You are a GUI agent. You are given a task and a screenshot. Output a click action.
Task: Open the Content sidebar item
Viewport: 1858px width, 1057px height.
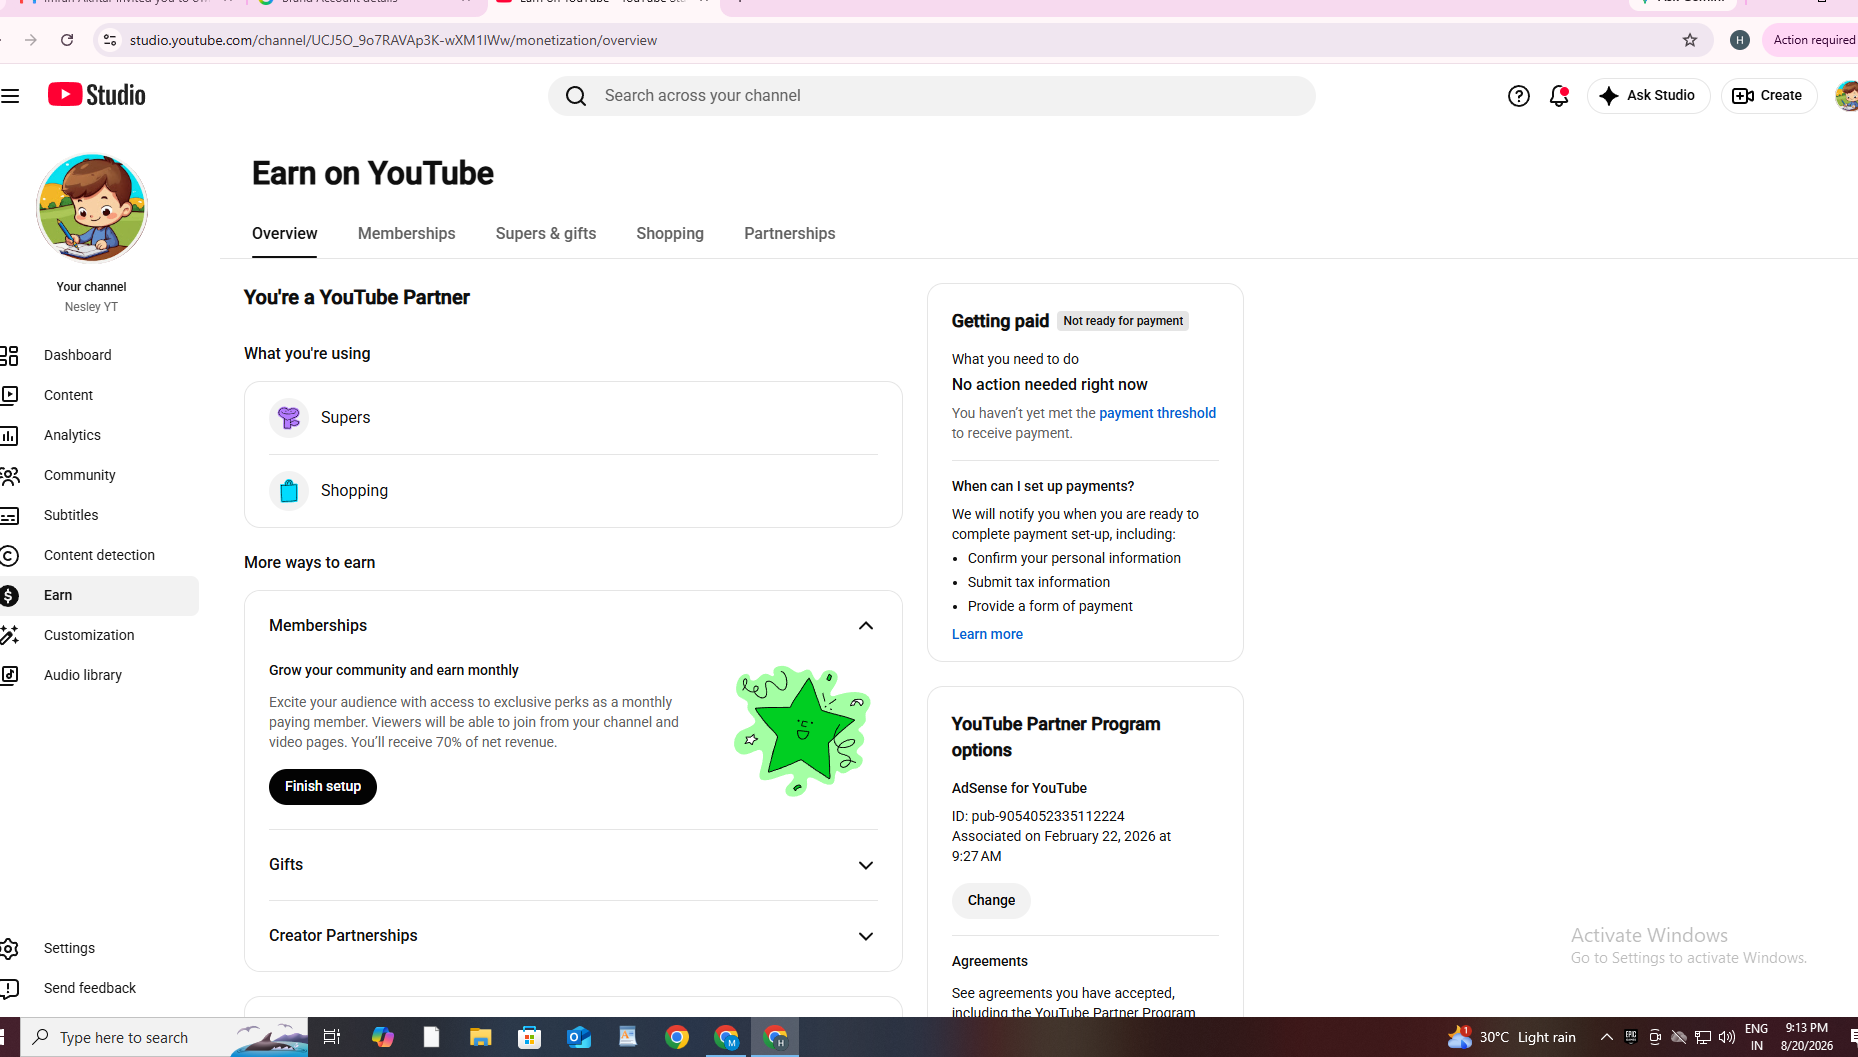click(x=98, y=395)
